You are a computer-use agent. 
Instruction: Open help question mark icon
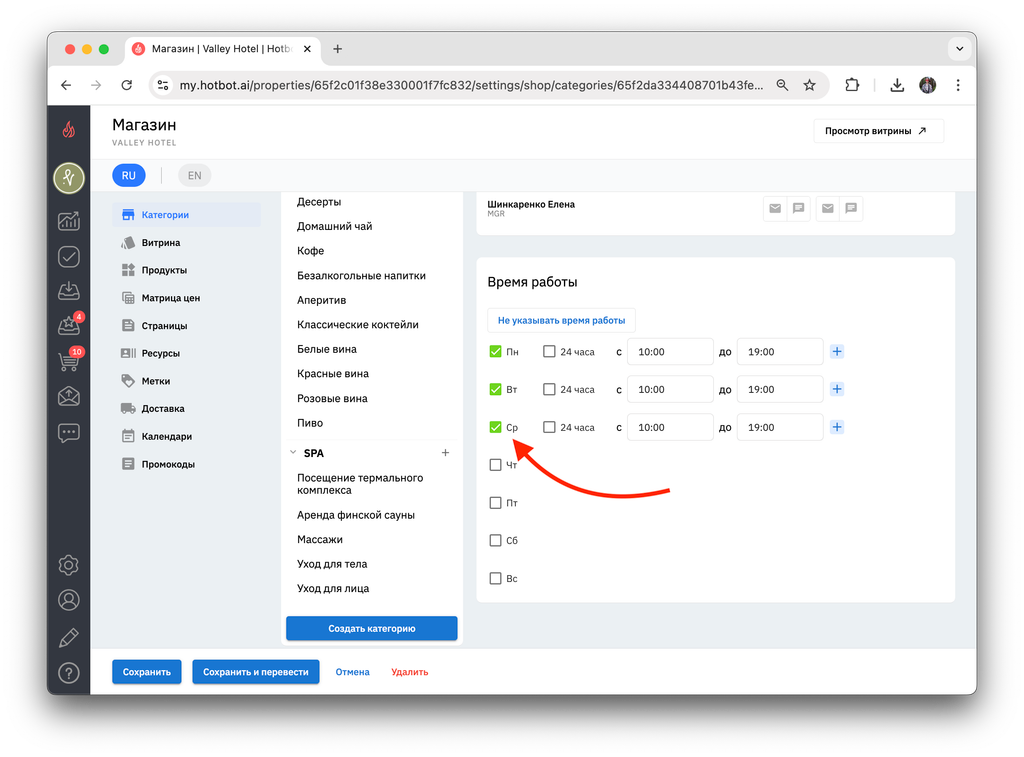click(x=69, y=673)
